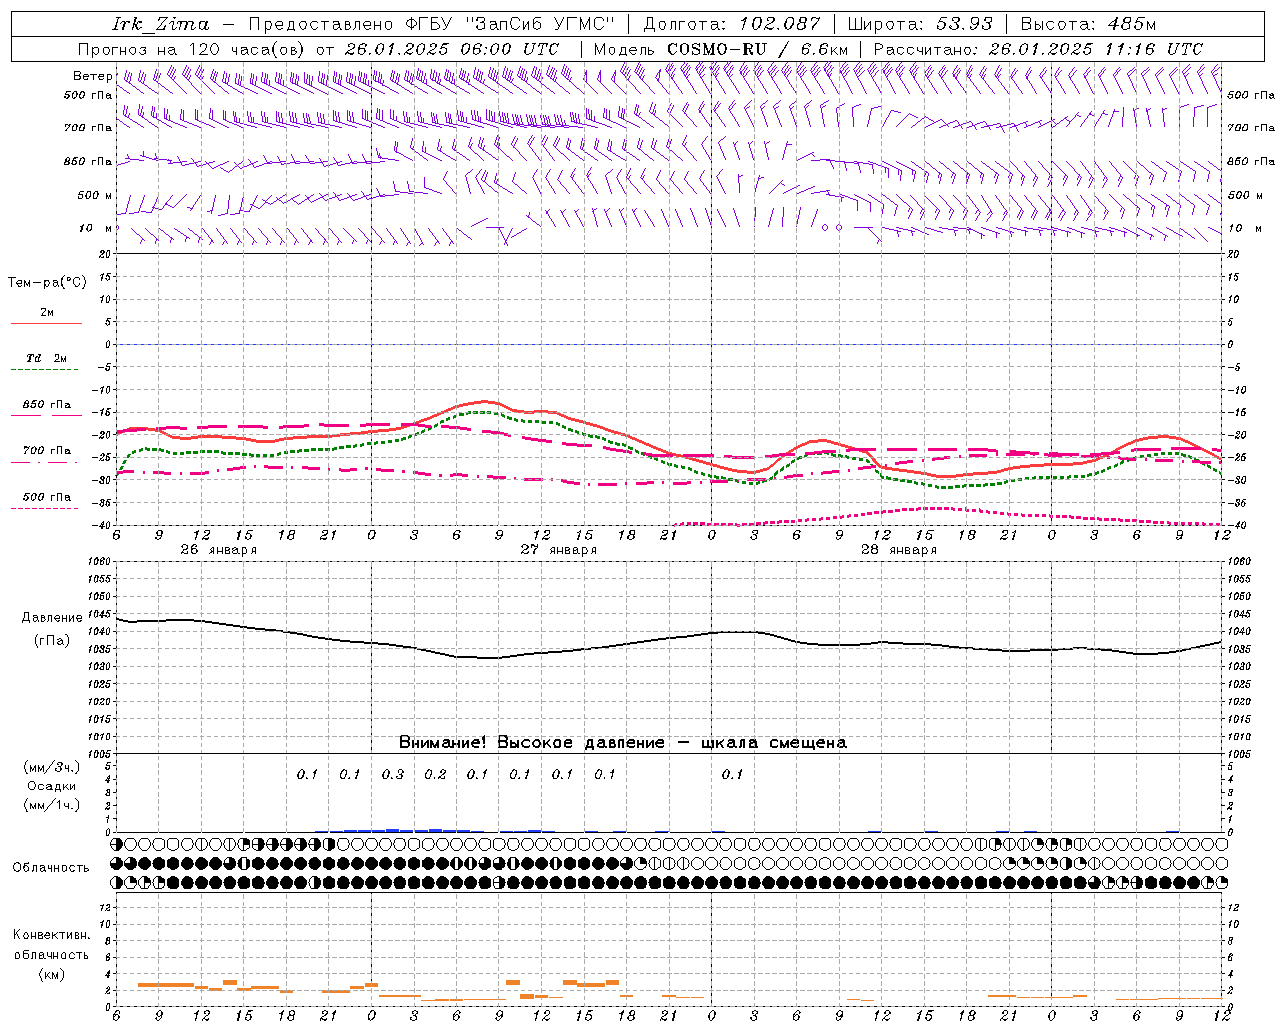The width and height of the screenshot is (1280, 1024).
Task: Click the 'Осадки' precipitation label
Action: pos(52,786)
